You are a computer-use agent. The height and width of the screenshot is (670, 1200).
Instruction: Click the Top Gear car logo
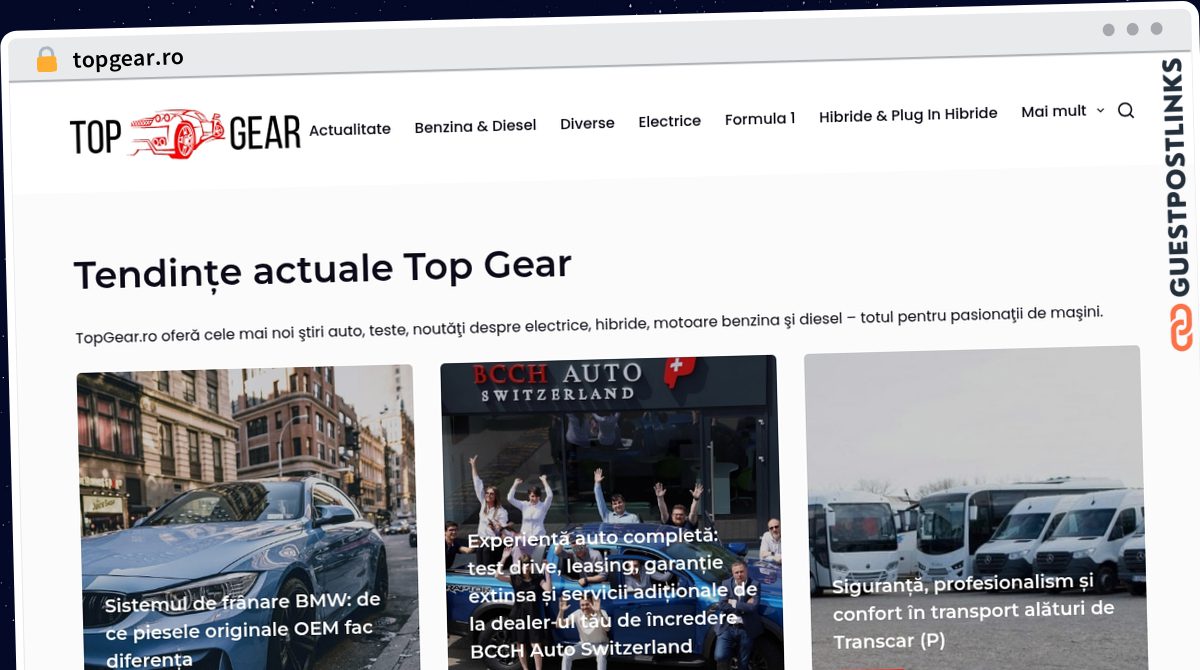[x=185, y=133]
